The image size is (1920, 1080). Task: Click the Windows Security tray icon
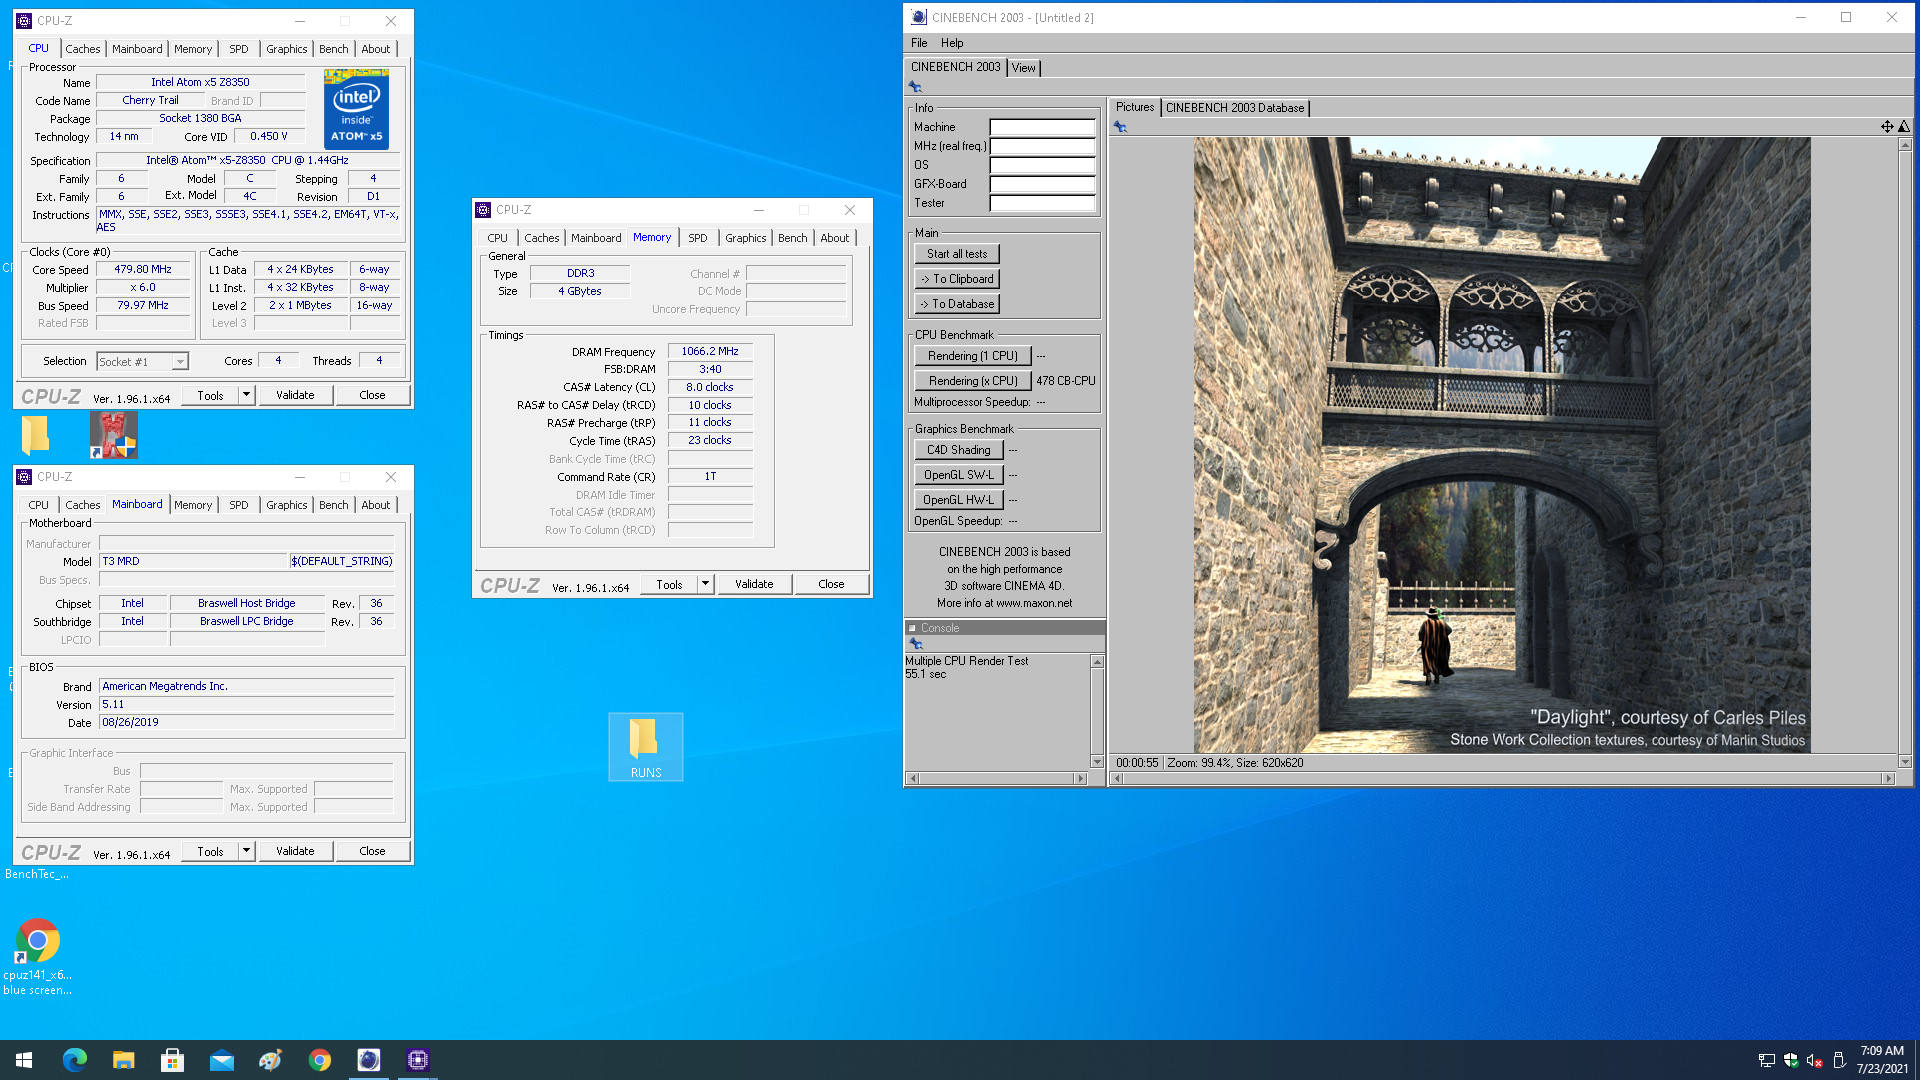(1790, 1061)
